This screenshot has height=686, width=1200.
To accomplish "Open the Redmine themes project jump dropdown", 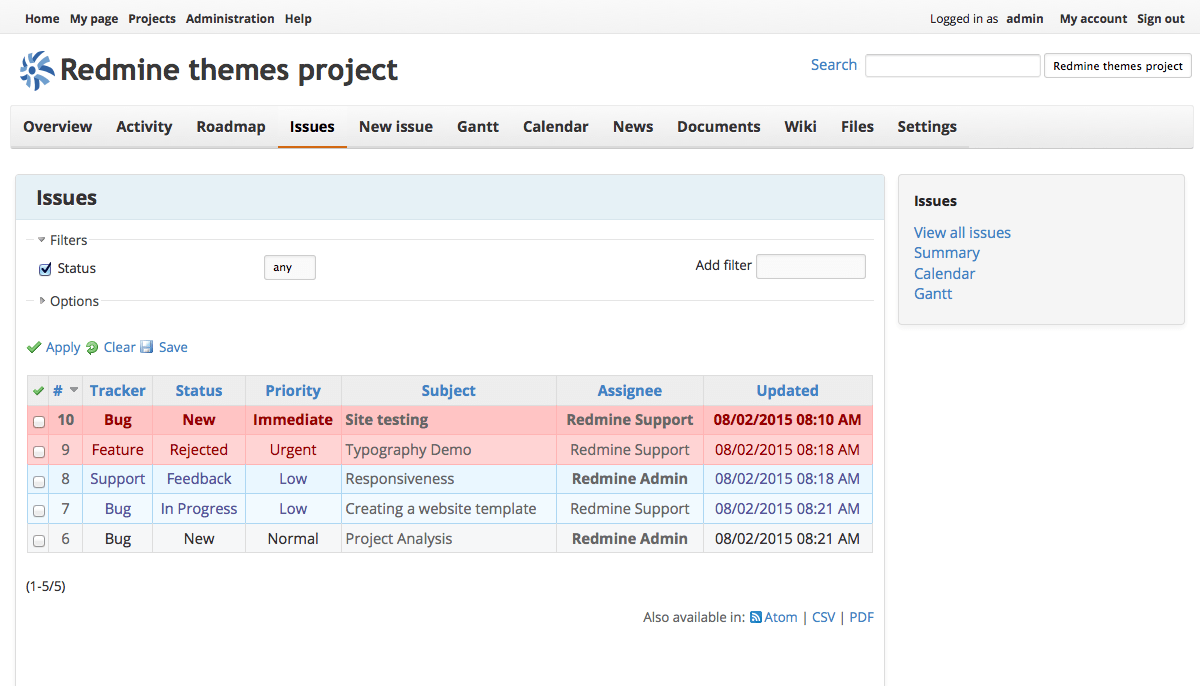I will click(1118, 66).
